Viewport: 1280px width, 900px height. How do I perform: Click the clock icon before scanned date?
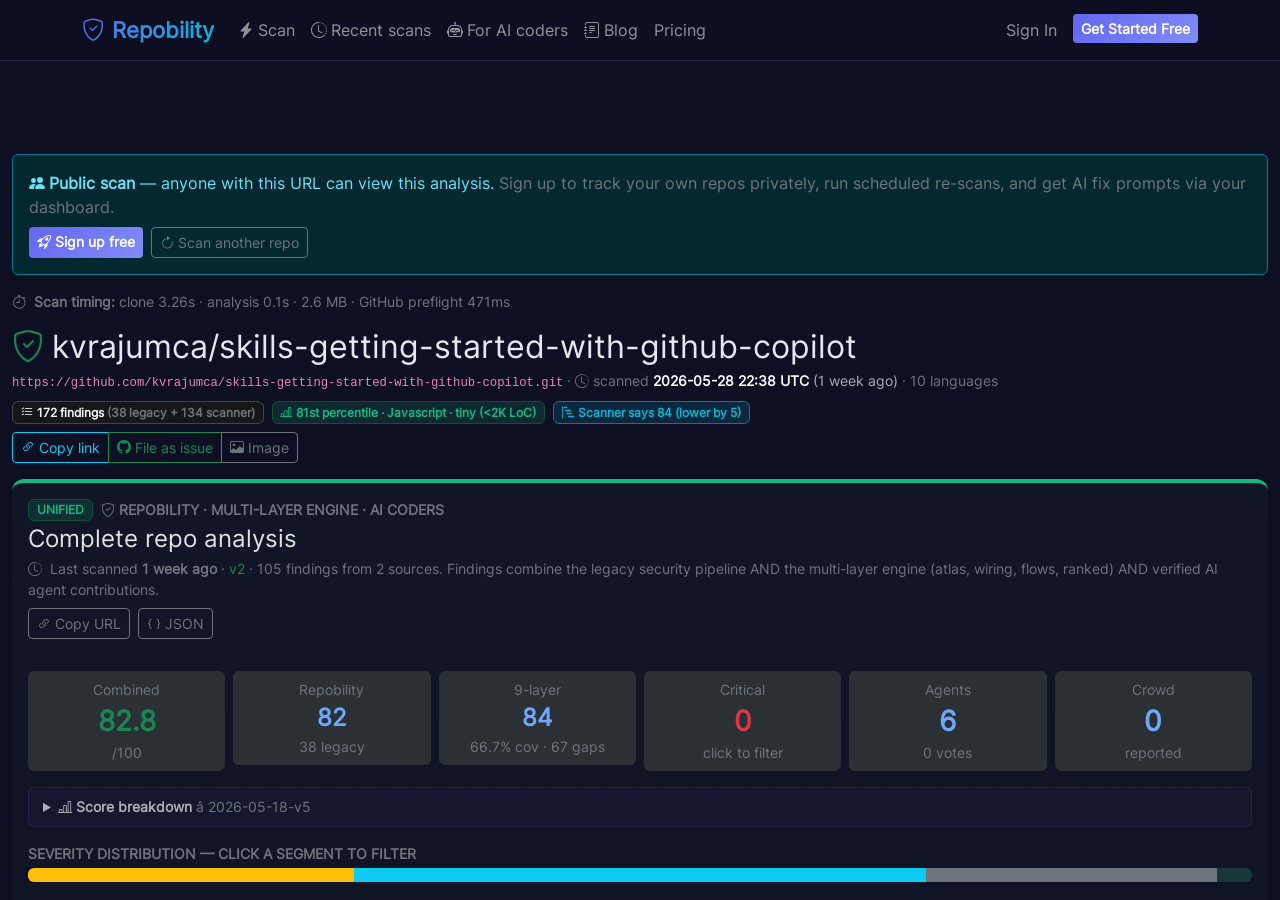click(582, 381)
